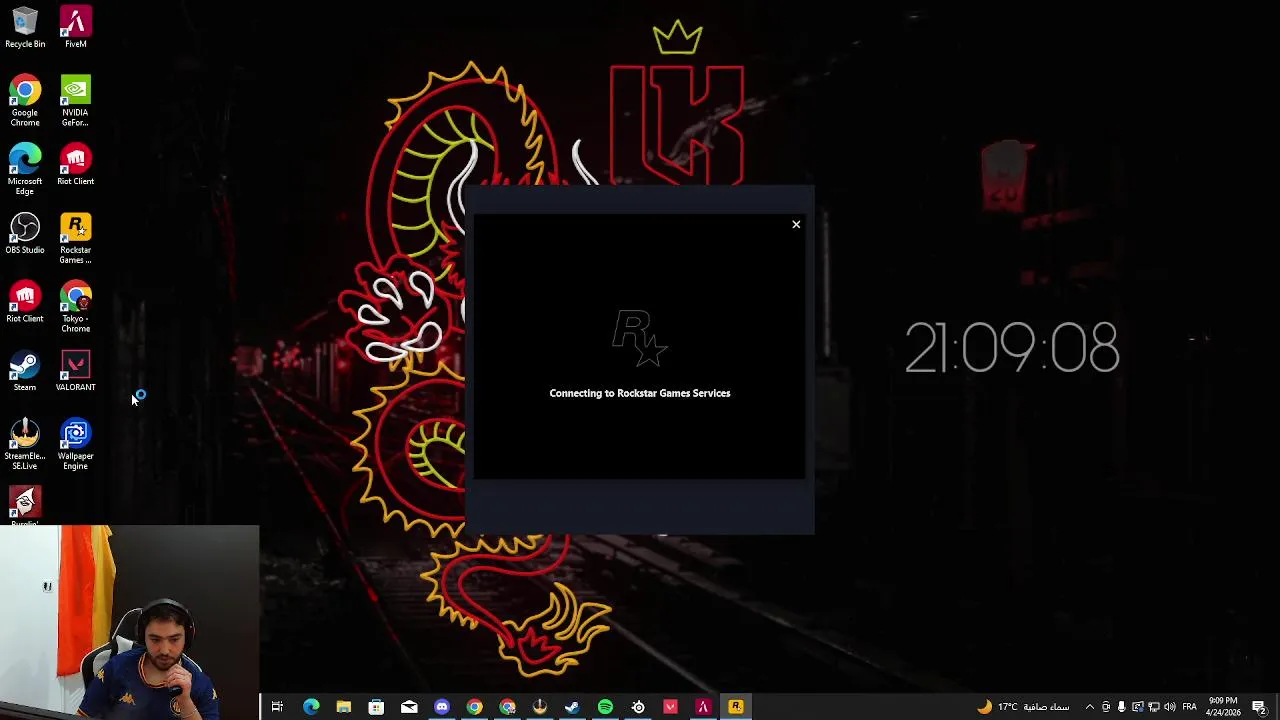1280x720 pixels.
Task: Select the Rockstar Games Launcher desktop icon
Action: tap(75, 239)
